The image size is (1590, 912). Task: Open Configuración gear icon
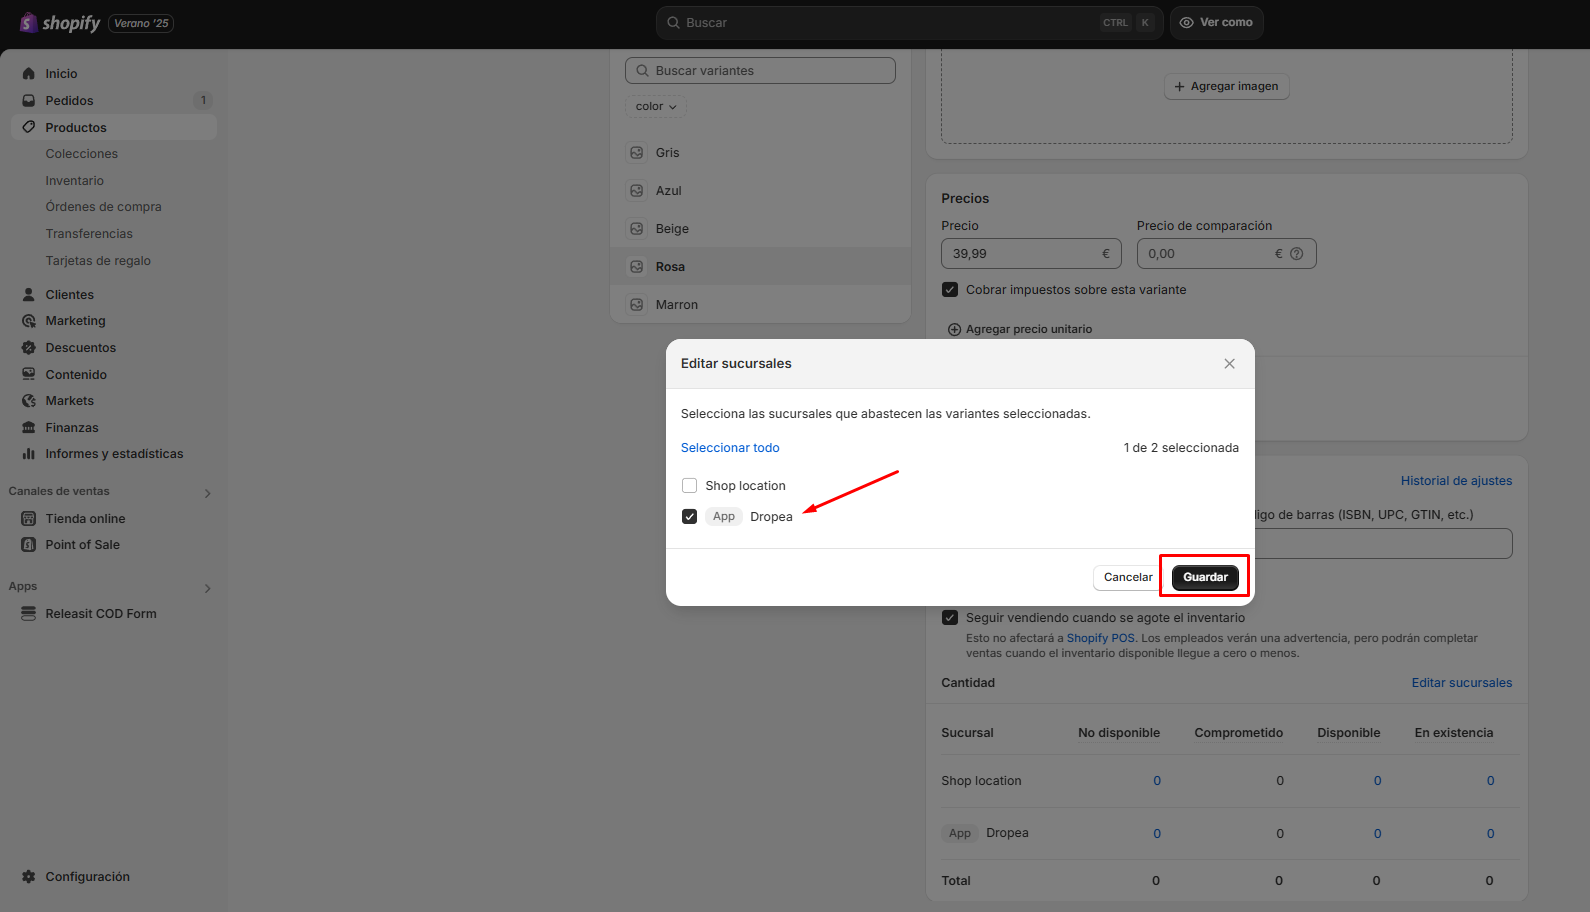[x=29, y=877]
